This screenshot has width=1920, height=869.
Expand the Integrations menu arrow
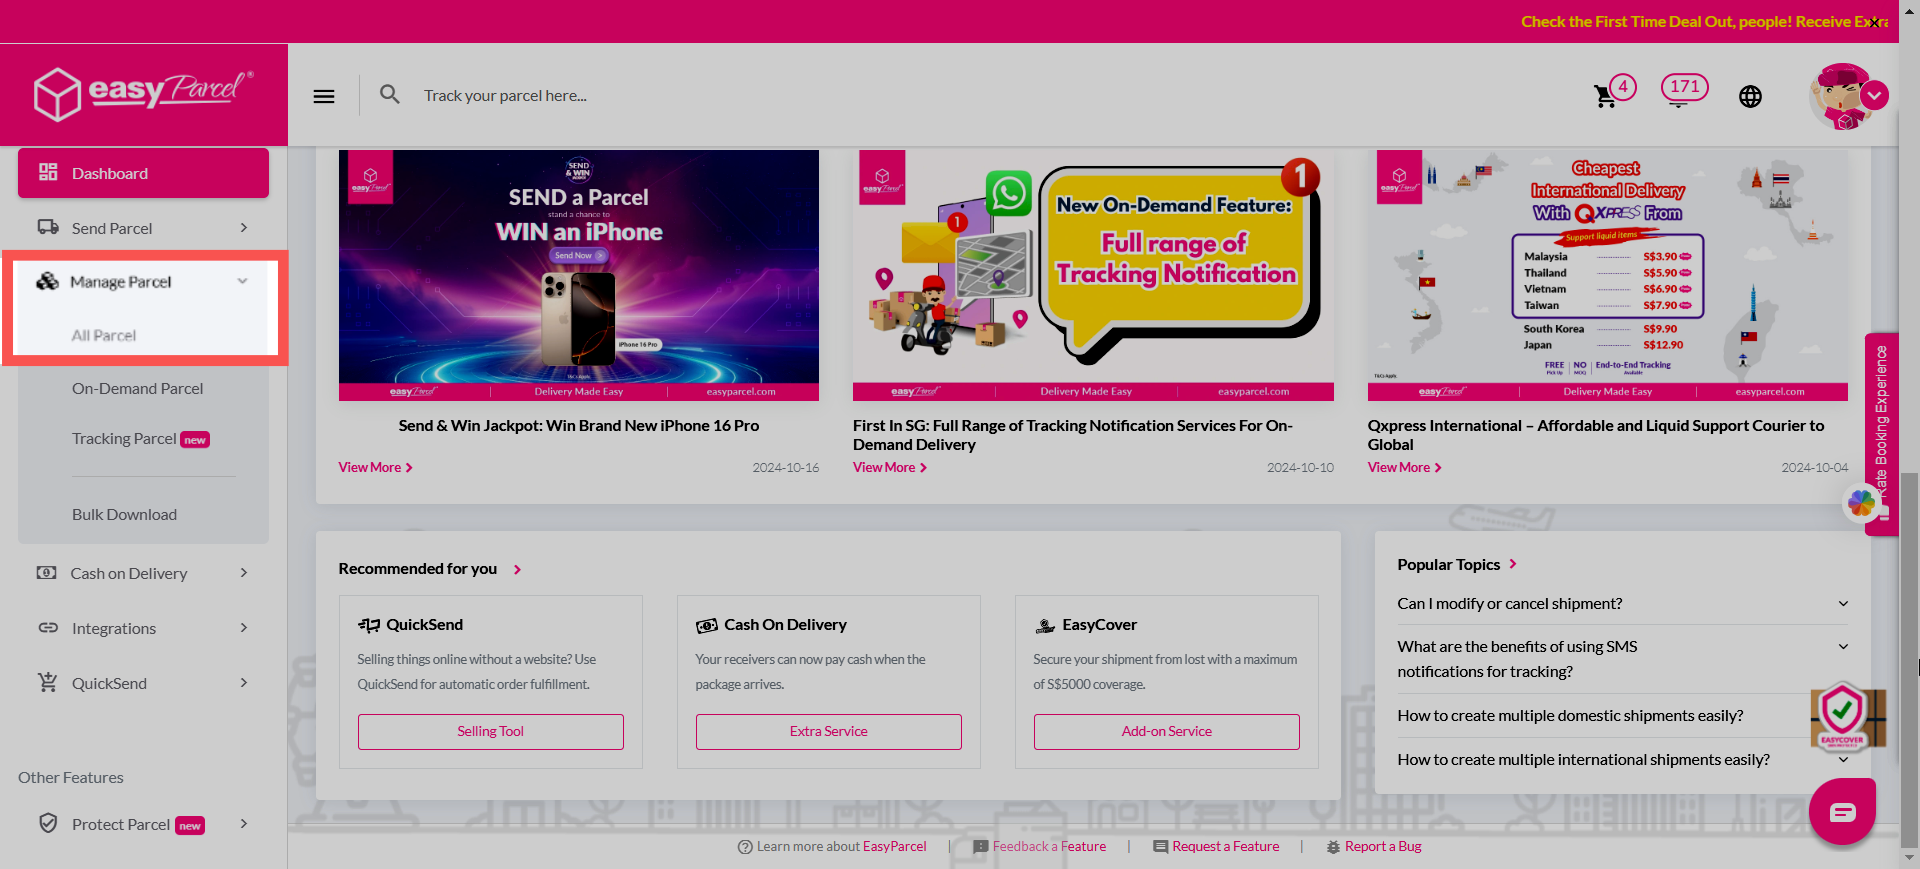244,628
